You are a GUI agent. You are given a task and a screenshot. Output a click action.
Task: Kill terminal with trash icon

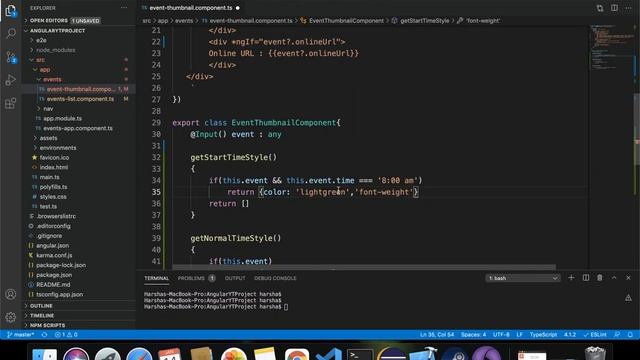pos(600,278)
